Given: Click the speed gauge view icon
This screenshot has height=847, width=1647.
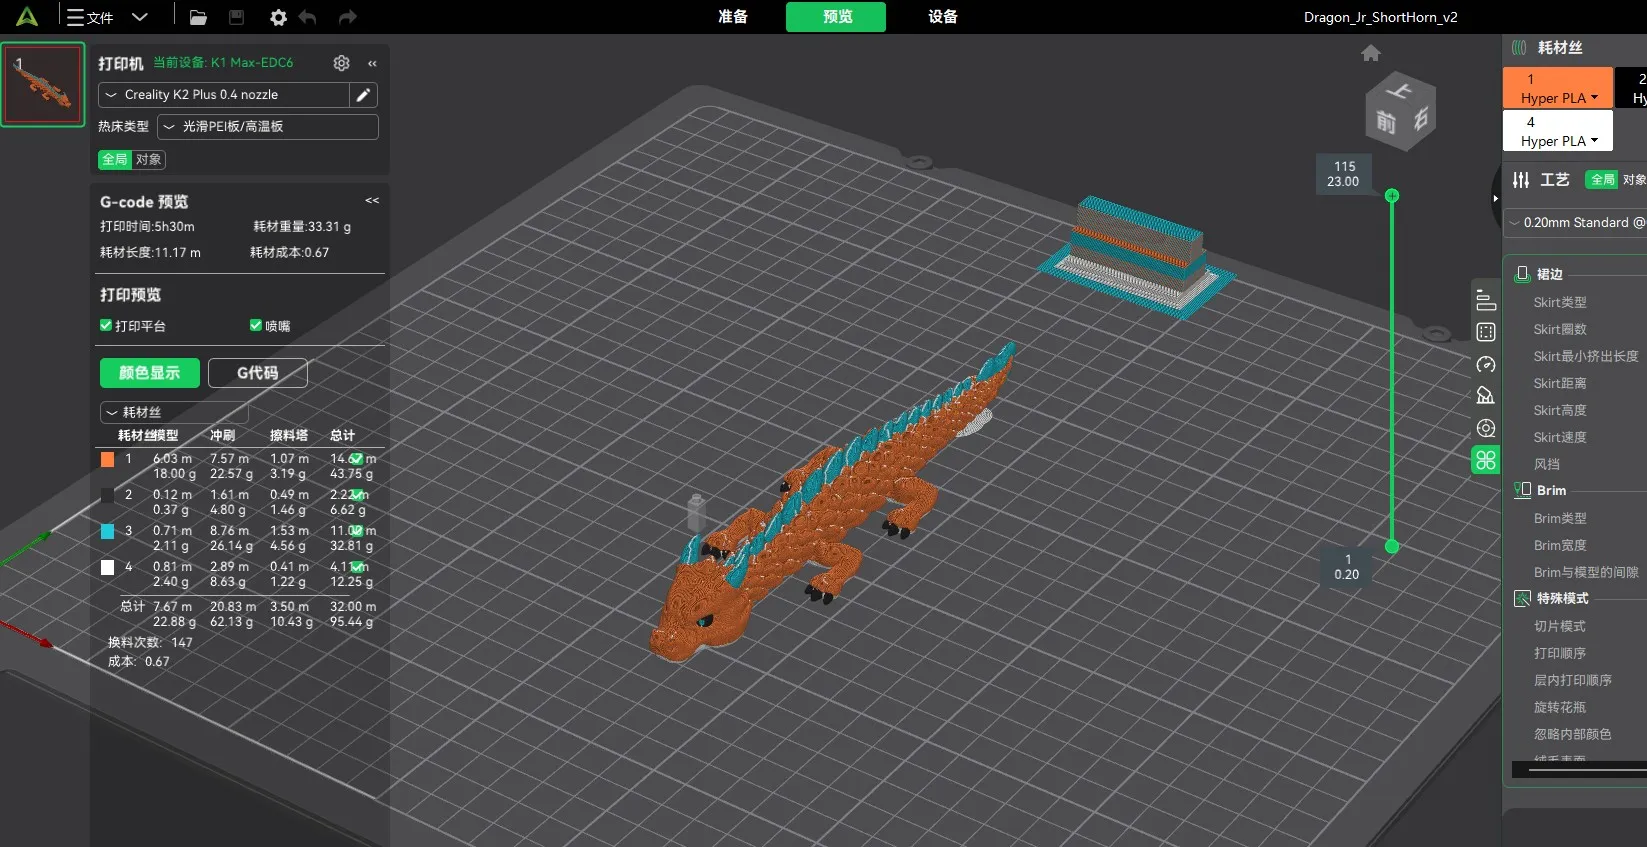Looking at the screenshot, I should point(1486,364).
